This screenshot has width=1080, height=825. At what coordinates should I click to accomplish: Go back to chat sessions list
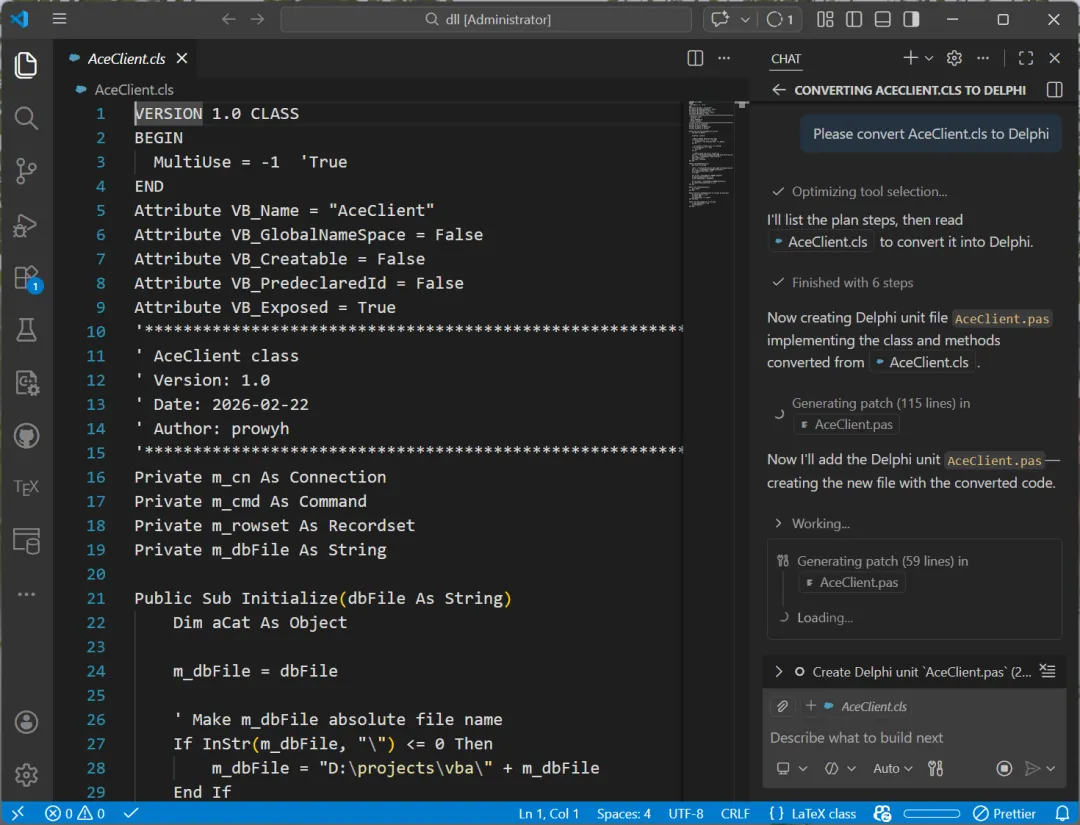[x=778, y=90]
